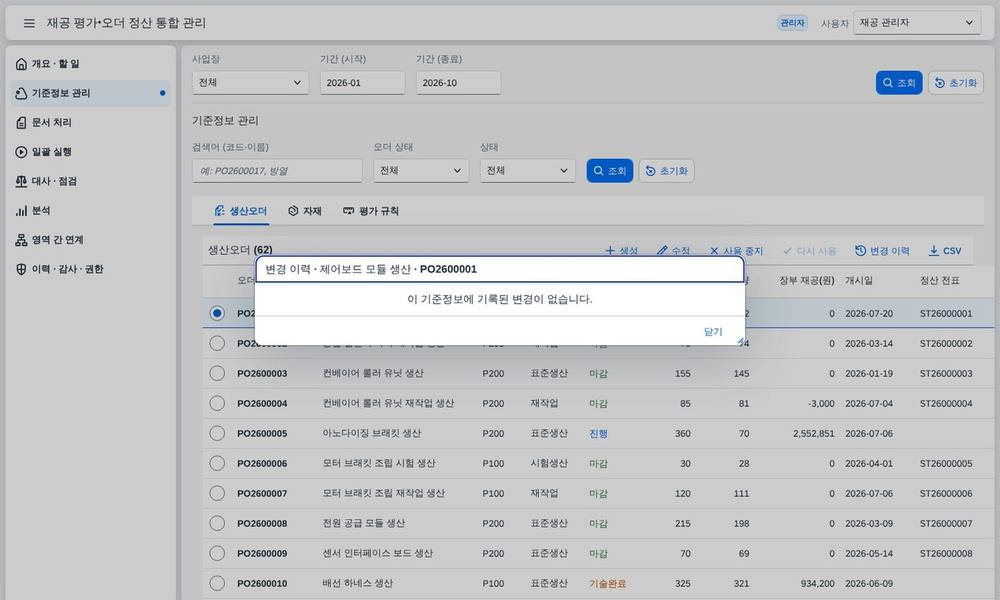Open the 오더 상태 dropdown
1000x600 pixels.
pyautogui.click(x=421, y=171)
